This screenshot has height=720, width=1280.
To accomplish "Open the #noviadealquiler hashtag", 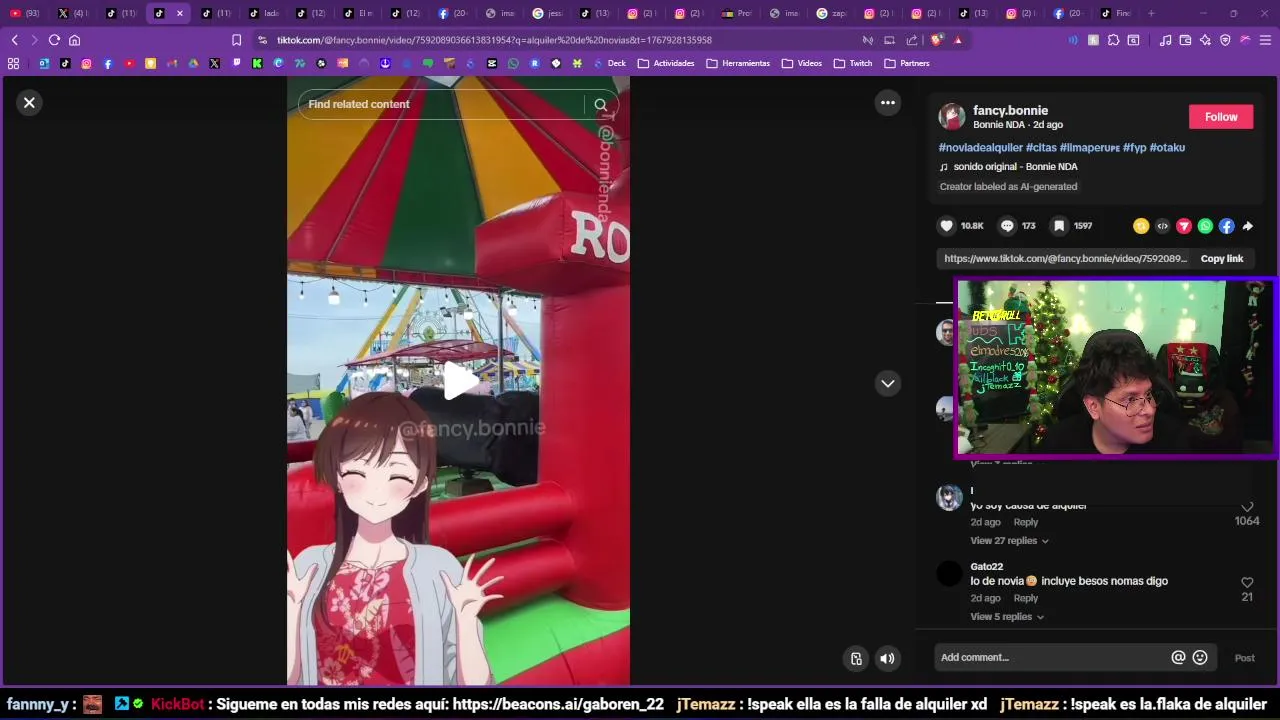I will [x=980, y=147].
